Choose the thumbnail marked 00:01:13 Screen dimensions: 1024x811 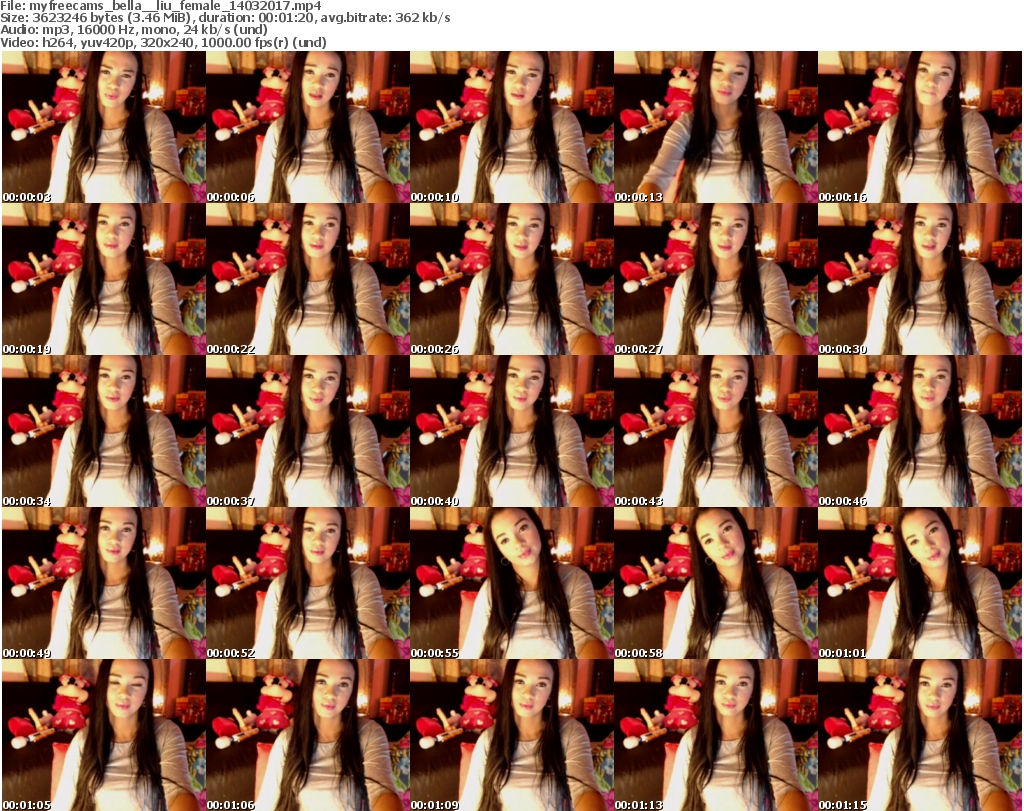point(716,735)
